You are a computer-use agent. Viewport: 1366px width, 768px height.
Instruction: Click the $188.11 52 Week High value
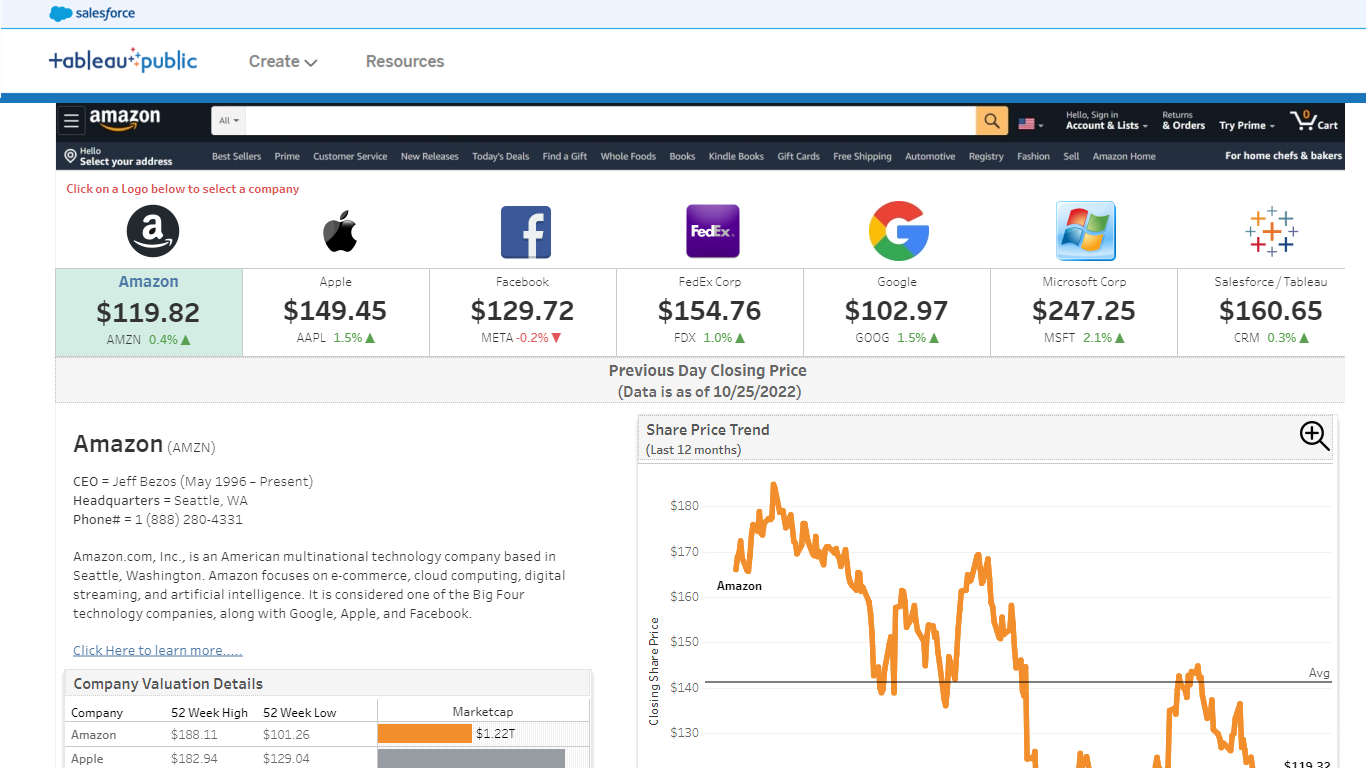tap(193, 735)
